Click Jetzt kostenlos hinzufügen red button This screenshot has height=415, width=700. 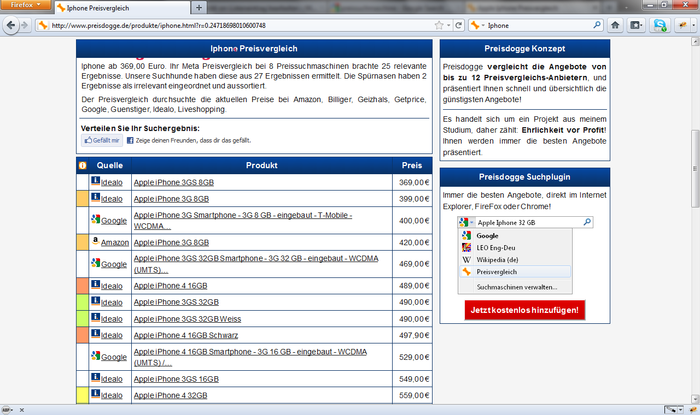525,310
